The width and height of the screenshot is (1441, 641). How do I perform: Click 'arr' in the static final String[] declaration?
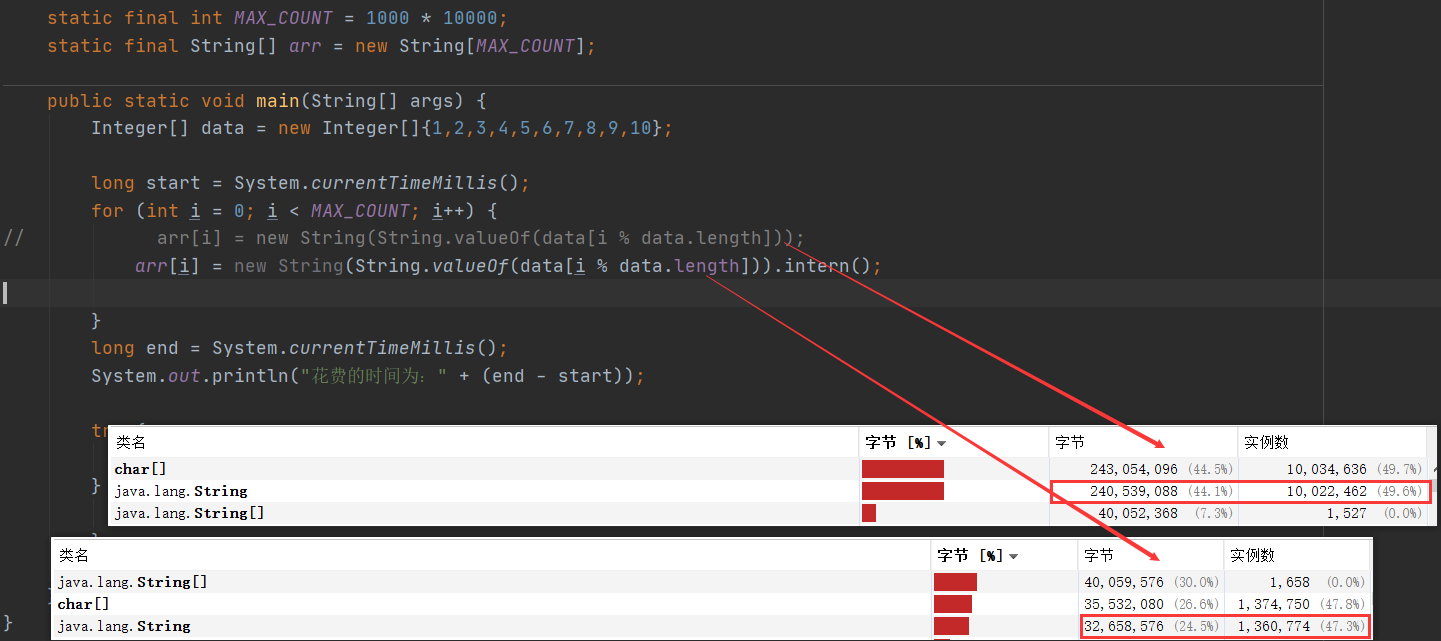[305, 46]
